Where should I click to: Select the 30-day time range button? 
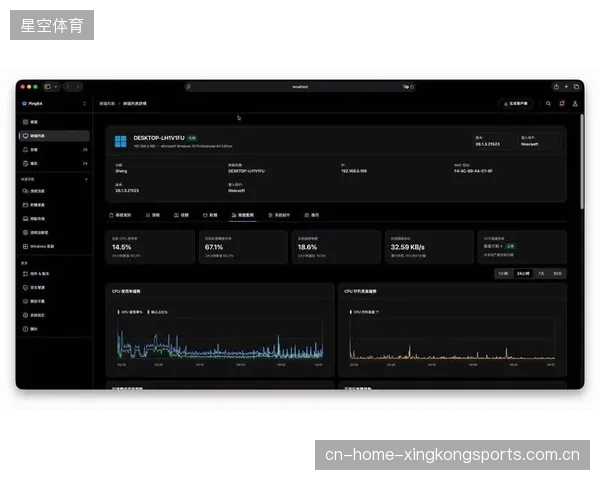click(557, 274)
